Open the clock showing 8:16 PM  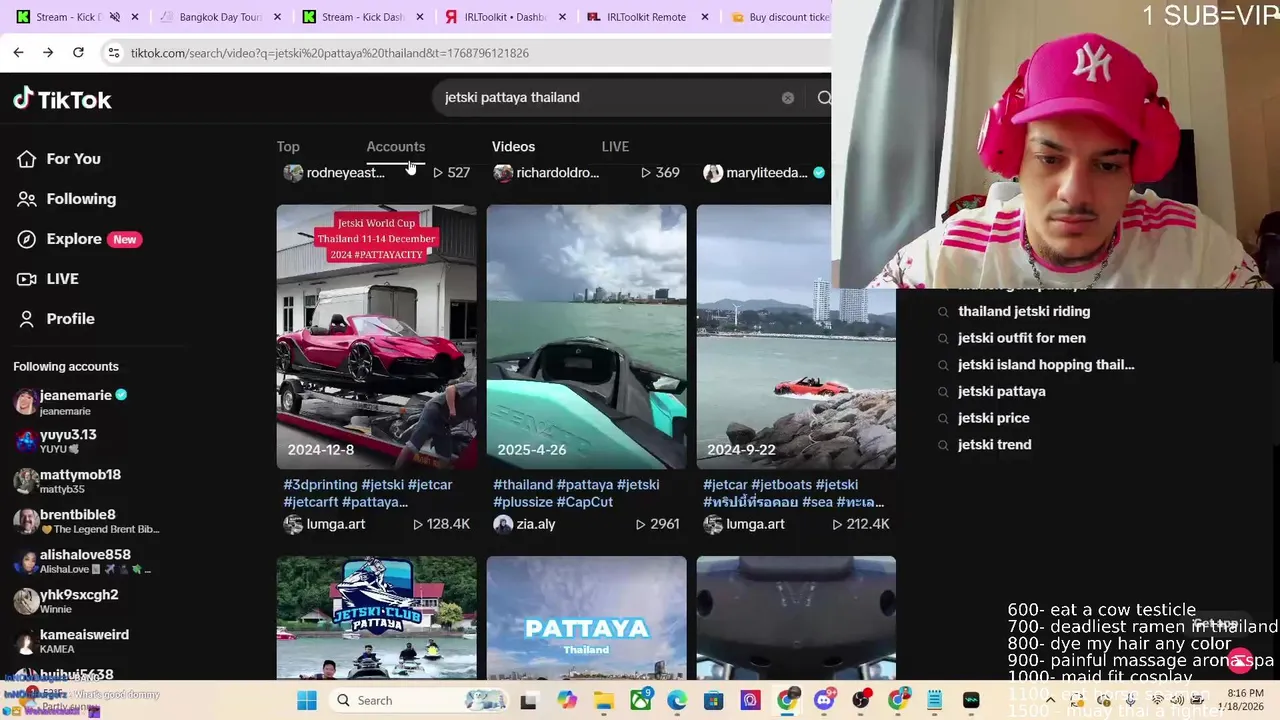tap(1244, 700)
